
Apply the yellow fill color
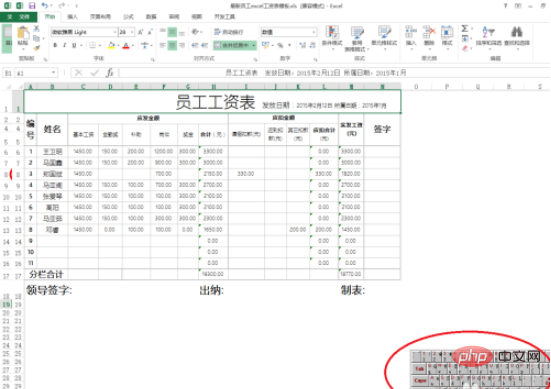111,45
